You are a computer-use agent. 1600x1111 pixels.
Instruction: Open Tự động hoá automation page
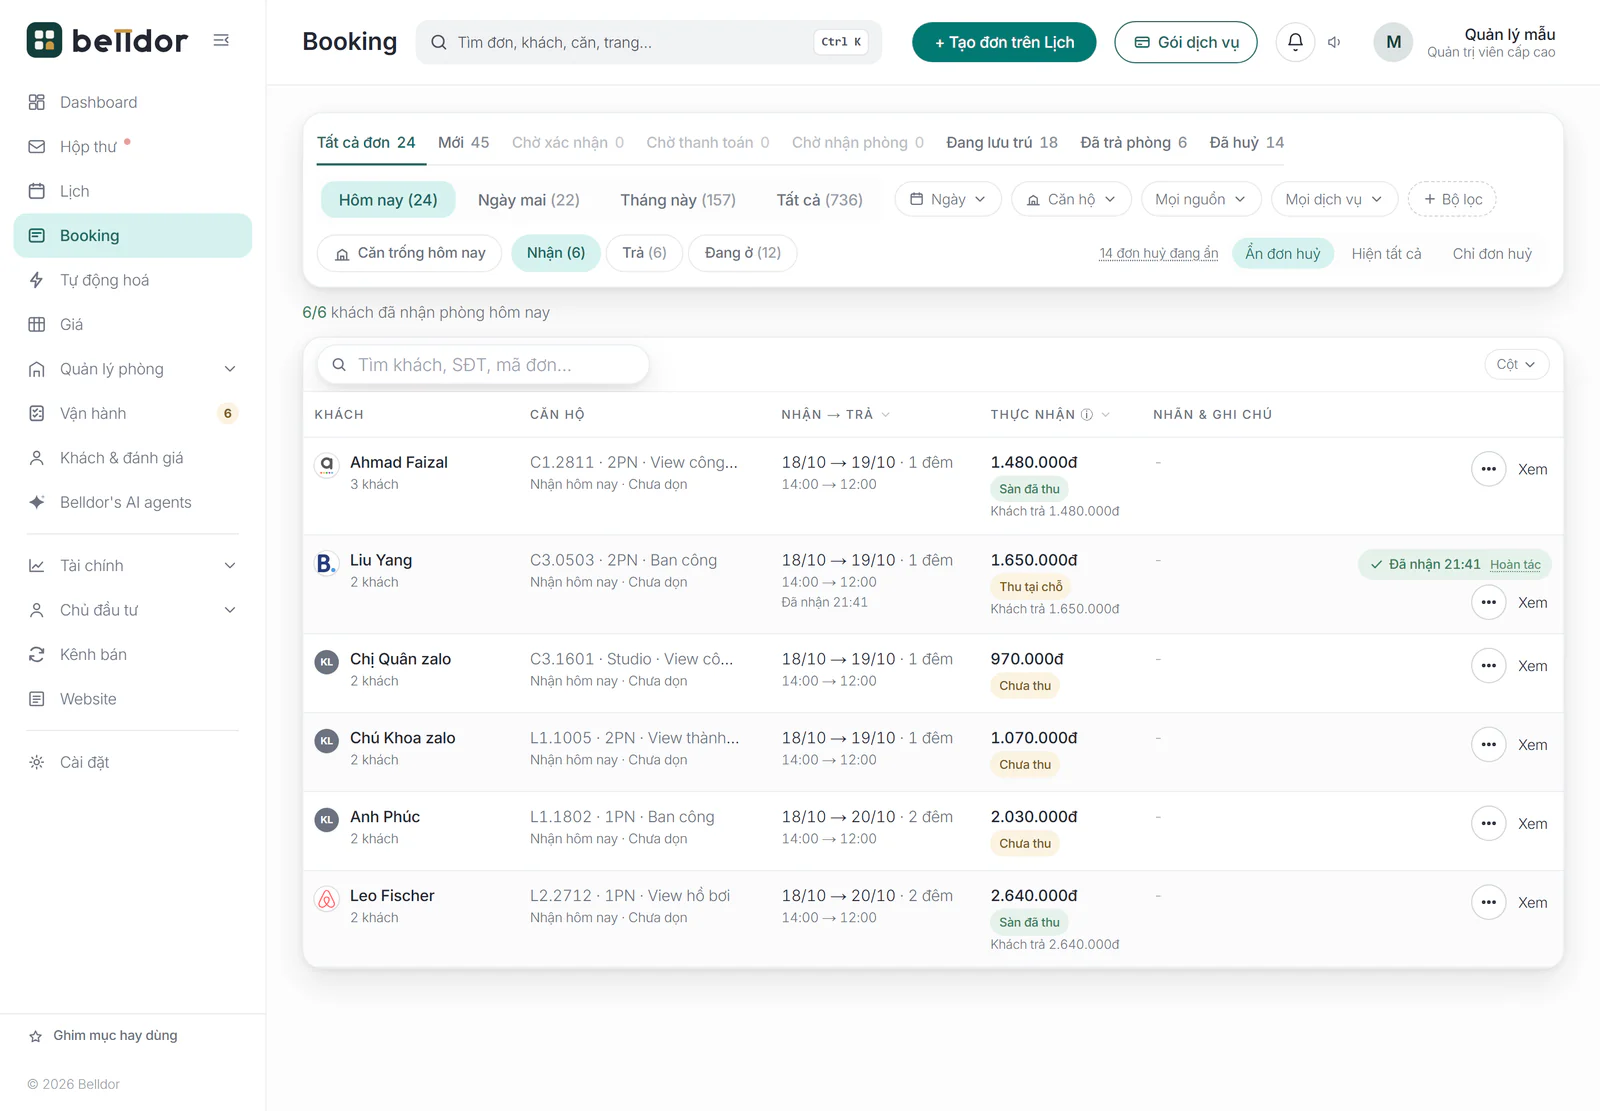(x=133, y=280)
